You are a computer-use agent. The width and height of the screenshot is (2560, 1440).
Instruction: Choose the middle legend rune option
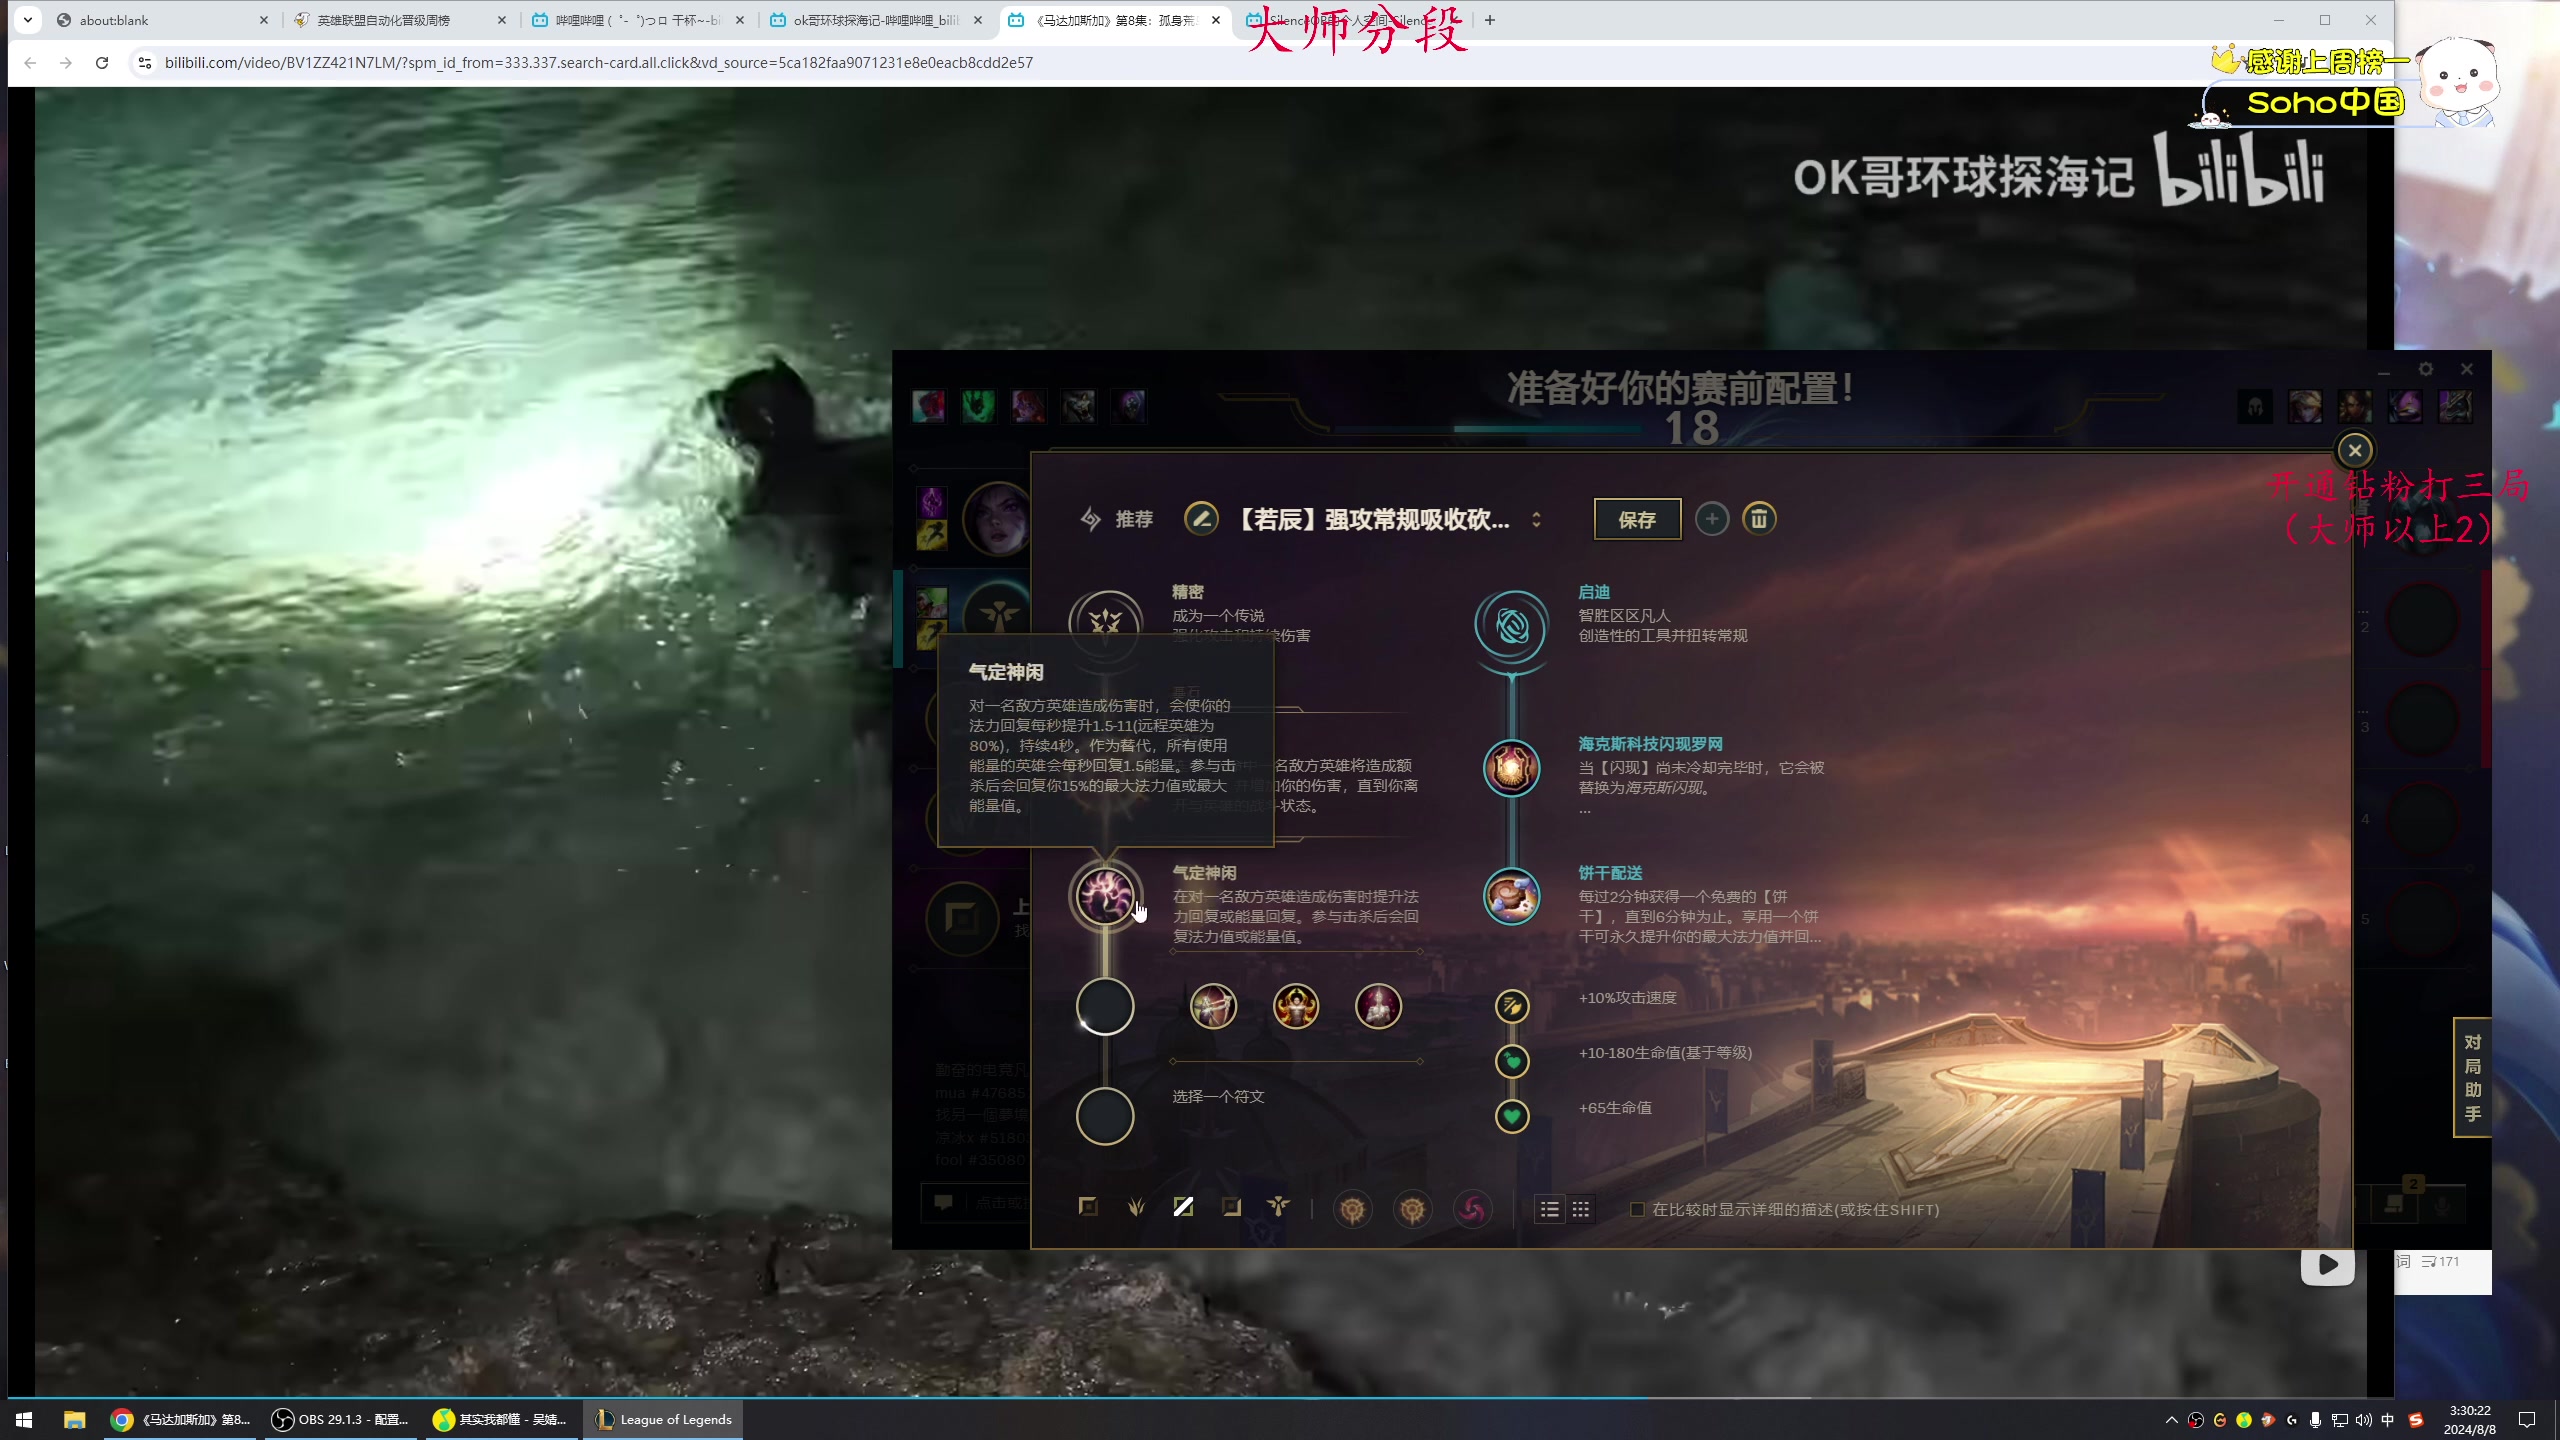pyautogui.click(x=1295, y=1006)
